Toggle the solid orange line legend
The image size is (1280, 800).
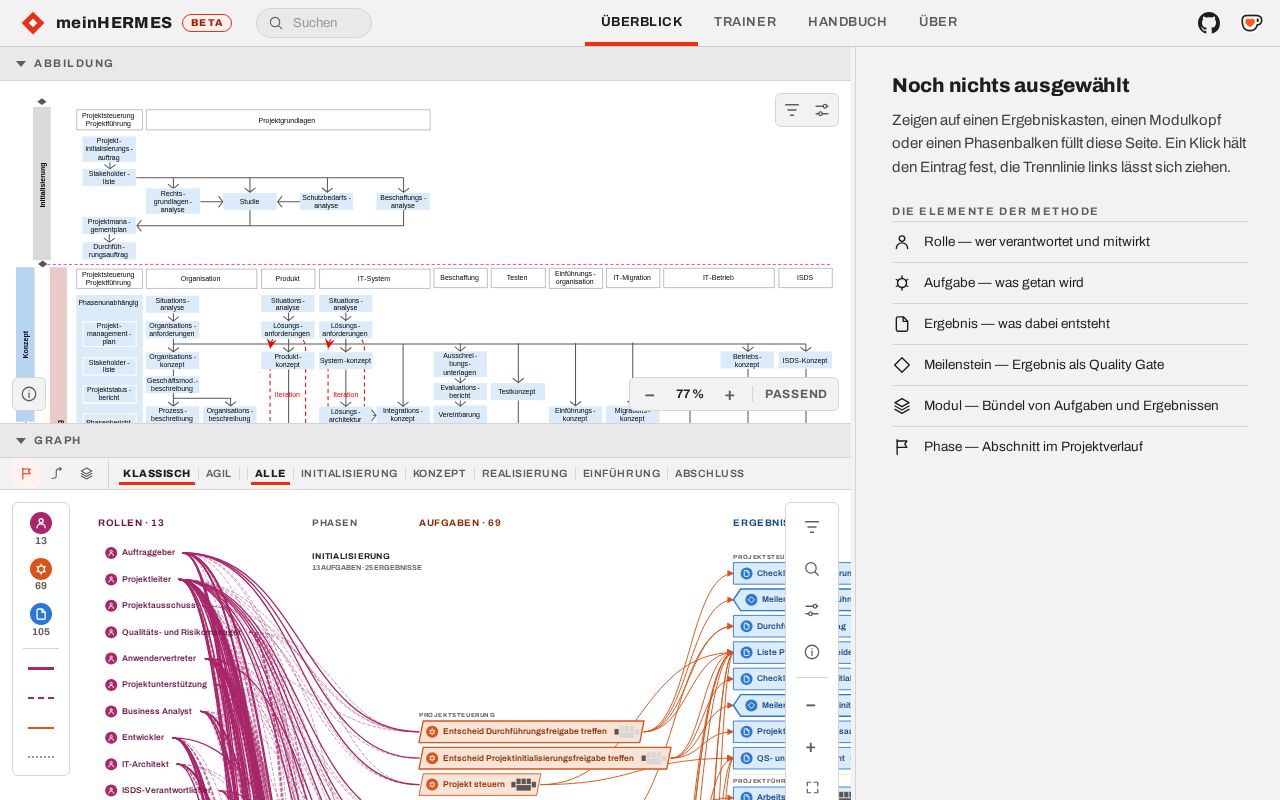[x=41, y=728]
